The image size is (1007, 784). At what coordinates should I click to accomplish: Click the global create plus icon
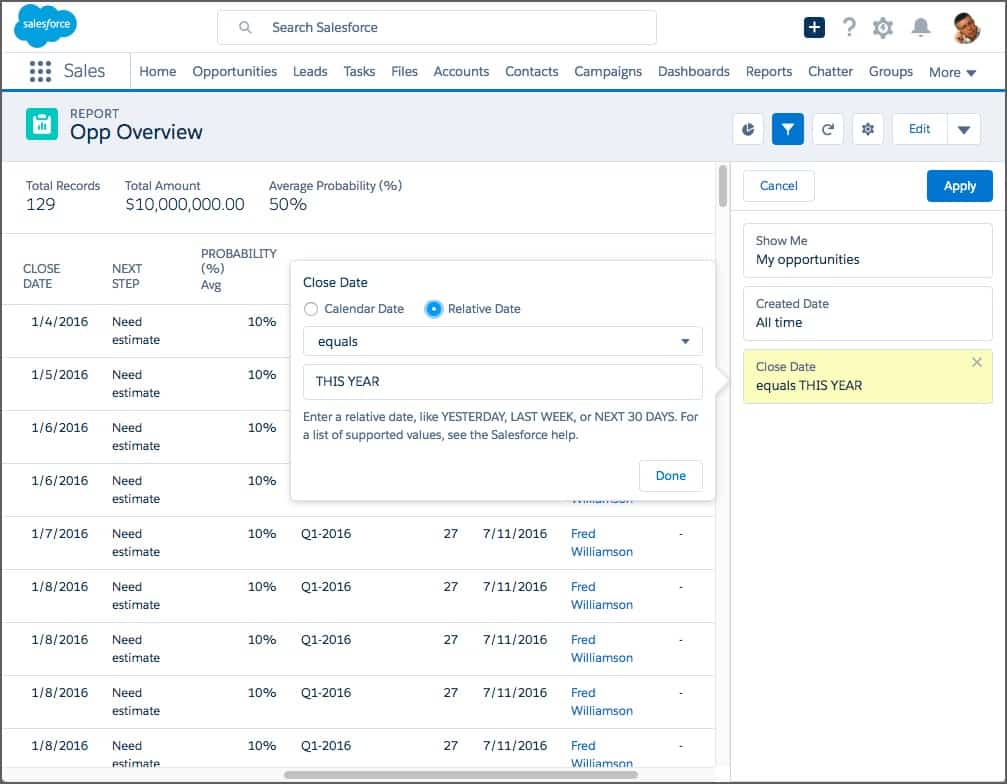[x=814, y=28]
